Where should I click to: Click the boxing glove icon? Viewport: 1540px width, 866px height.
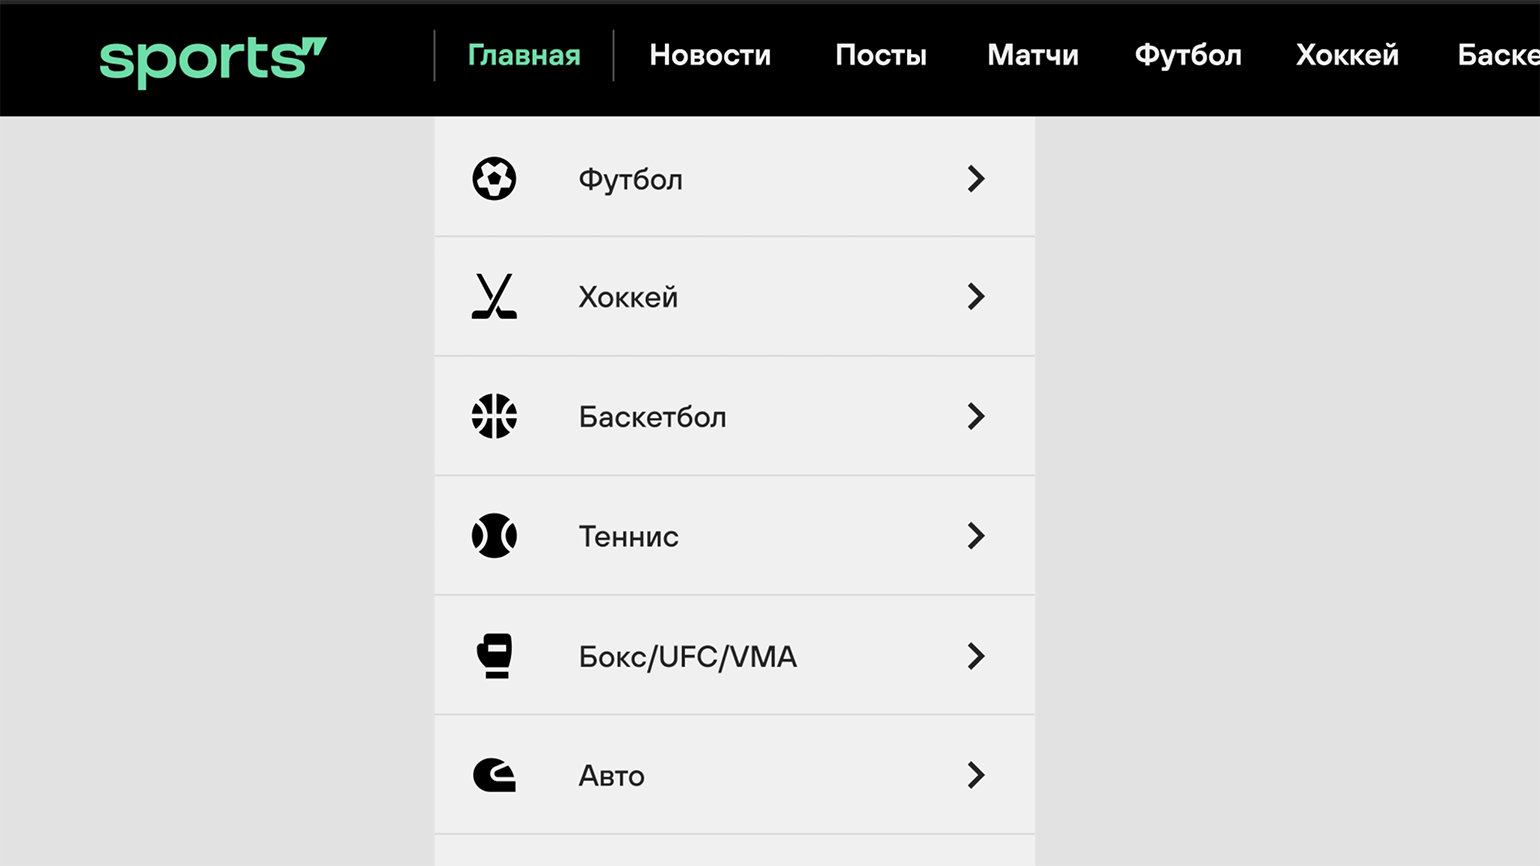494,656
